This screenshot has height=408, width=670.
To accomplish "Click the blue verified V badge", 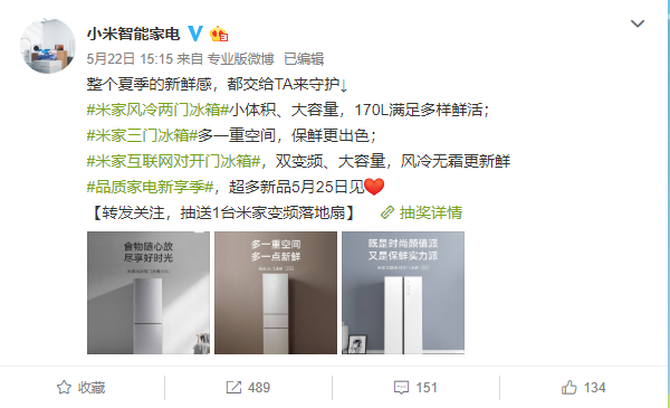I will (x=195, y=33).
